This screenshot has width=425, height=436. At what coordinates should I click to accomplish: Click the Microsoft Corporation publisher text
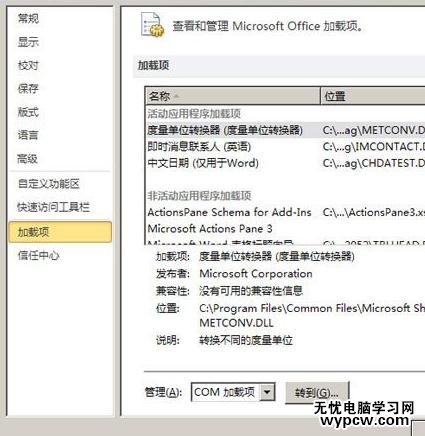[x=256, y=274]
